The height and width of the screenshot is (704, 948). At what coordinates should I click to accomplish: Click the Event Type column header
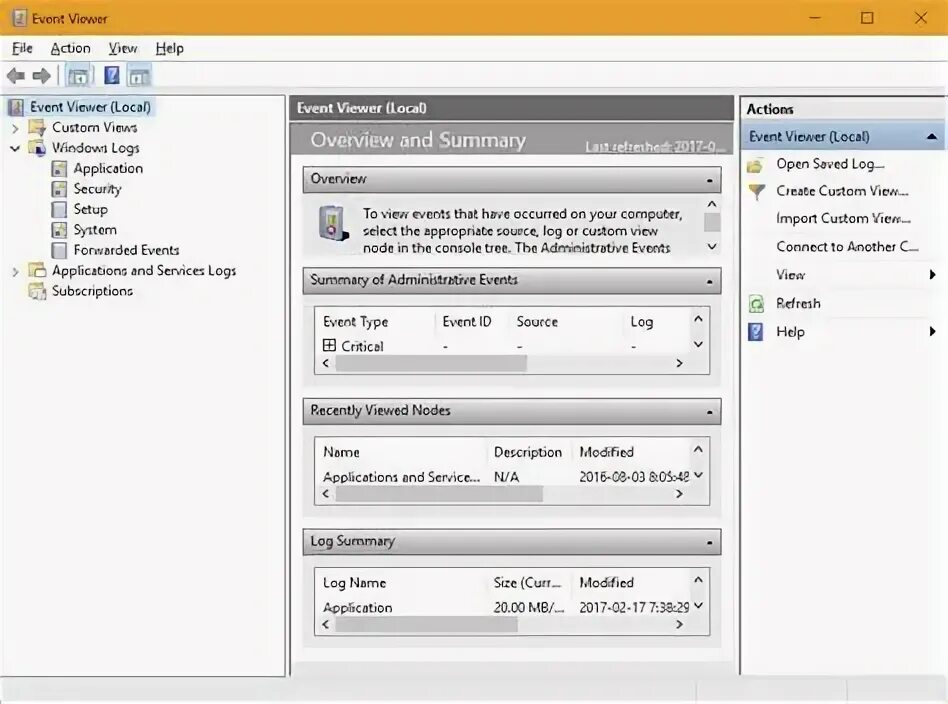pyautogui.click(x=356, y=322)
